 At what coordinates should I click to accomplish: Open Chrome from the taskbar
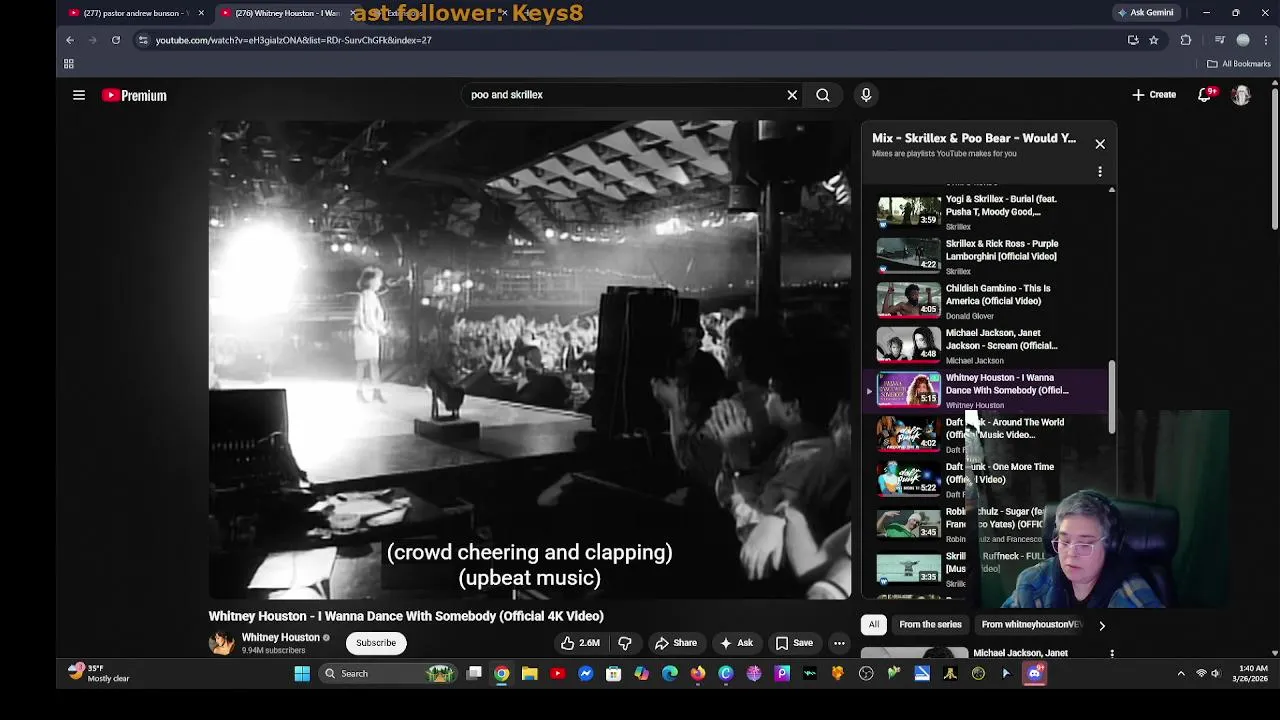coord(502,674)
